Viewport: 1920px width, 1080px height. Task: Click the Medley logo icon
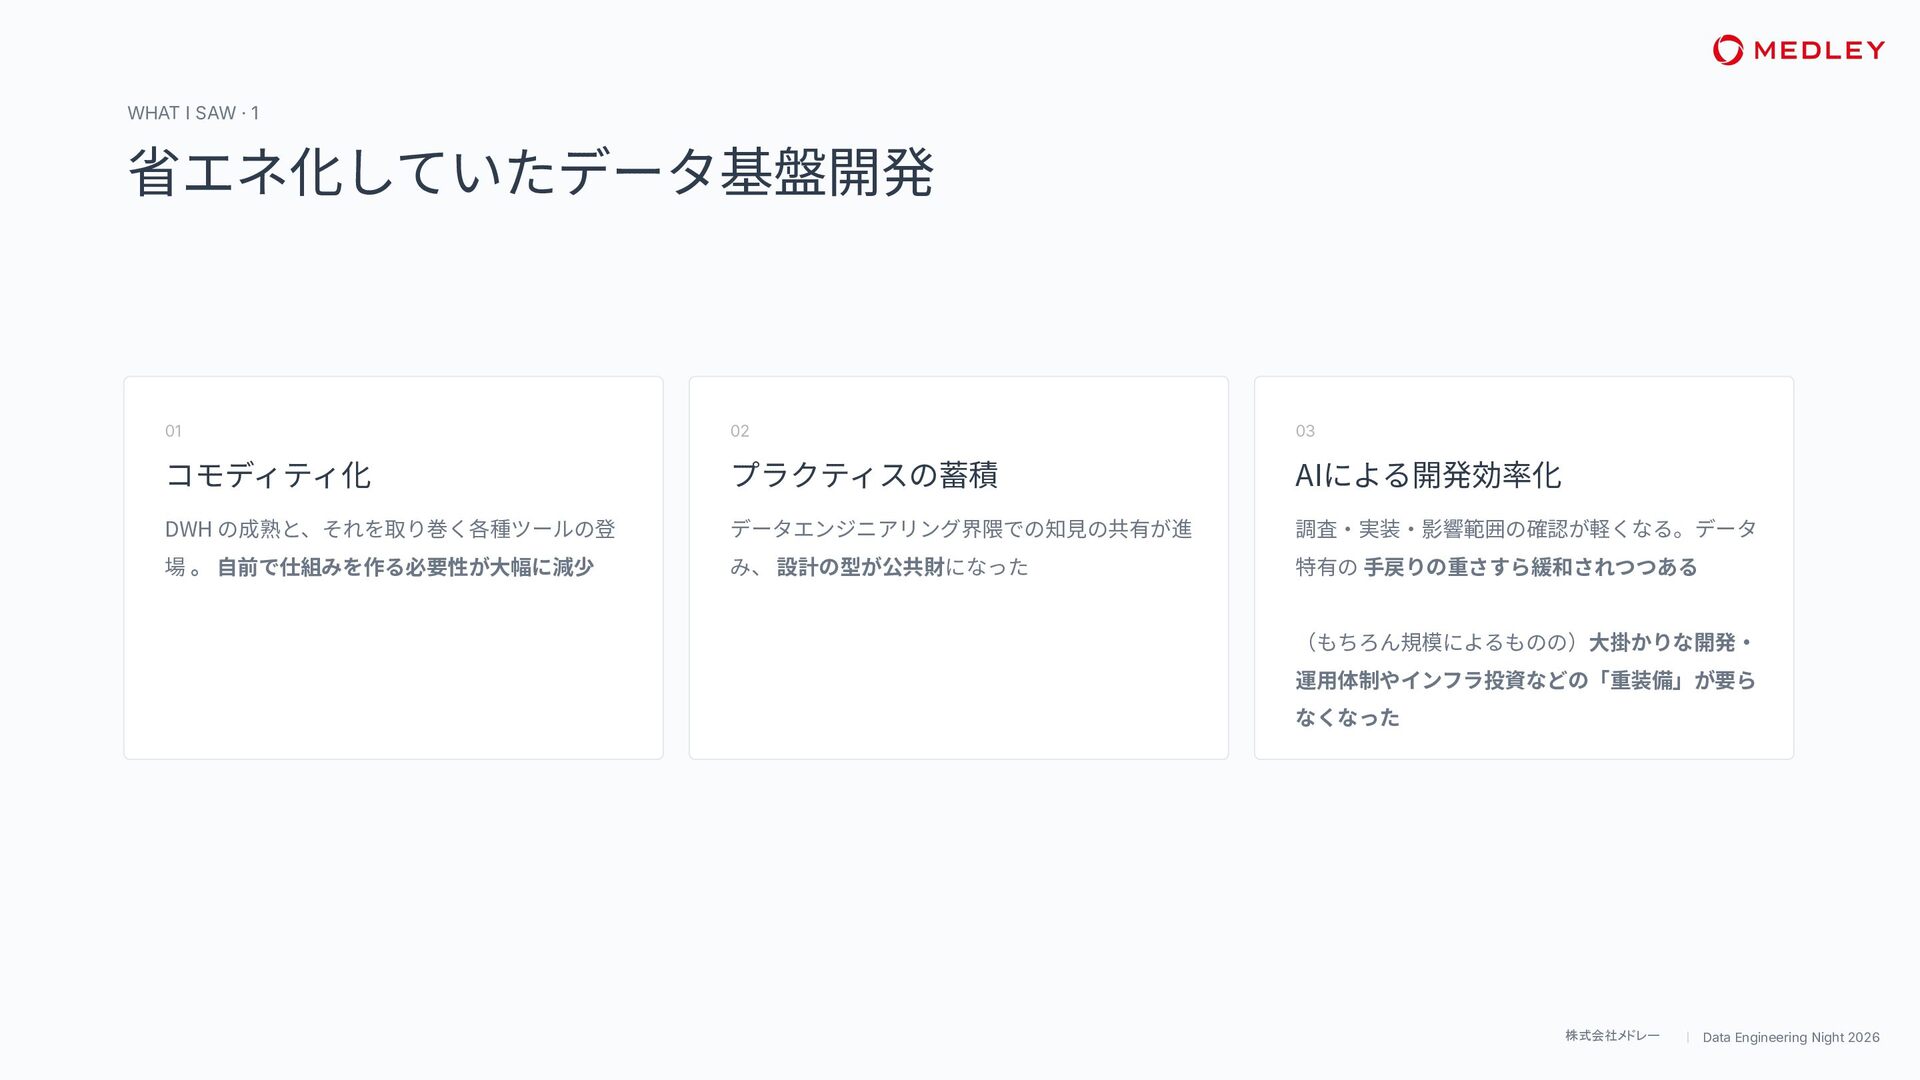[1727, 50]
